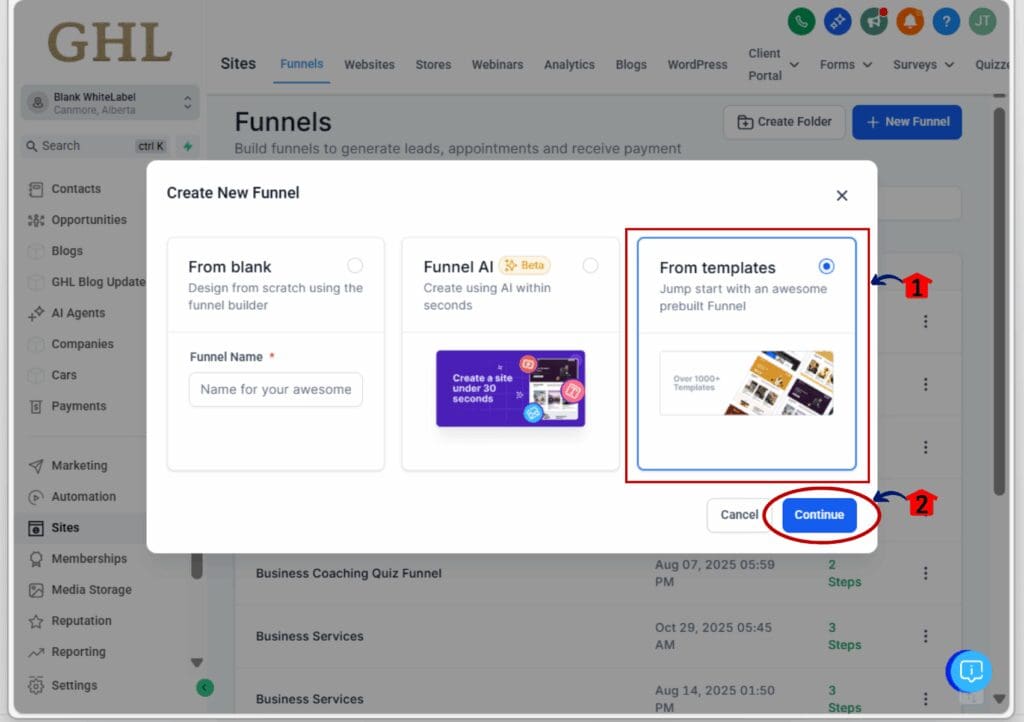Screen dimensions: 1024x722
Task: Open the phone dialer icon in top bar
Action: tap(801, 21)
